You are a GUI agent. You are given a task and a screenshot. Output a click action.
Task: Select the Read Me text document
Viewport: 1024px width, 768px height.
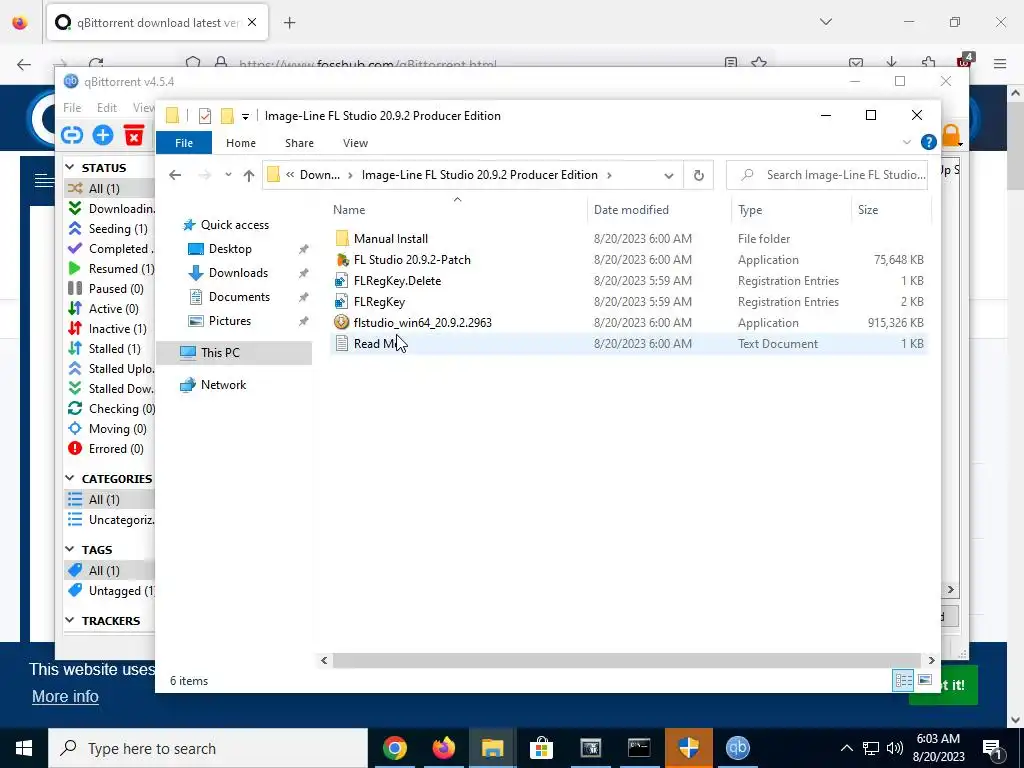pos(376,344)
